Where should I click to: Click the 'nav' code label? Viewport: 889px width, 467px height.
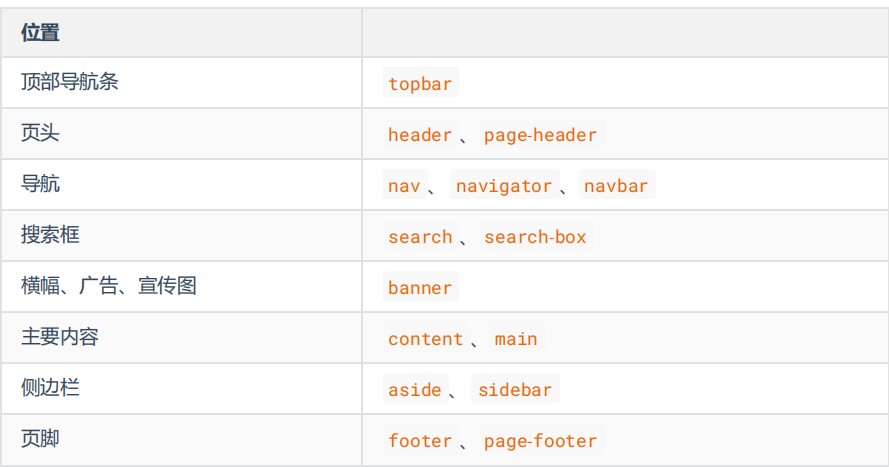pyautogui.click(x=404, y=186)
